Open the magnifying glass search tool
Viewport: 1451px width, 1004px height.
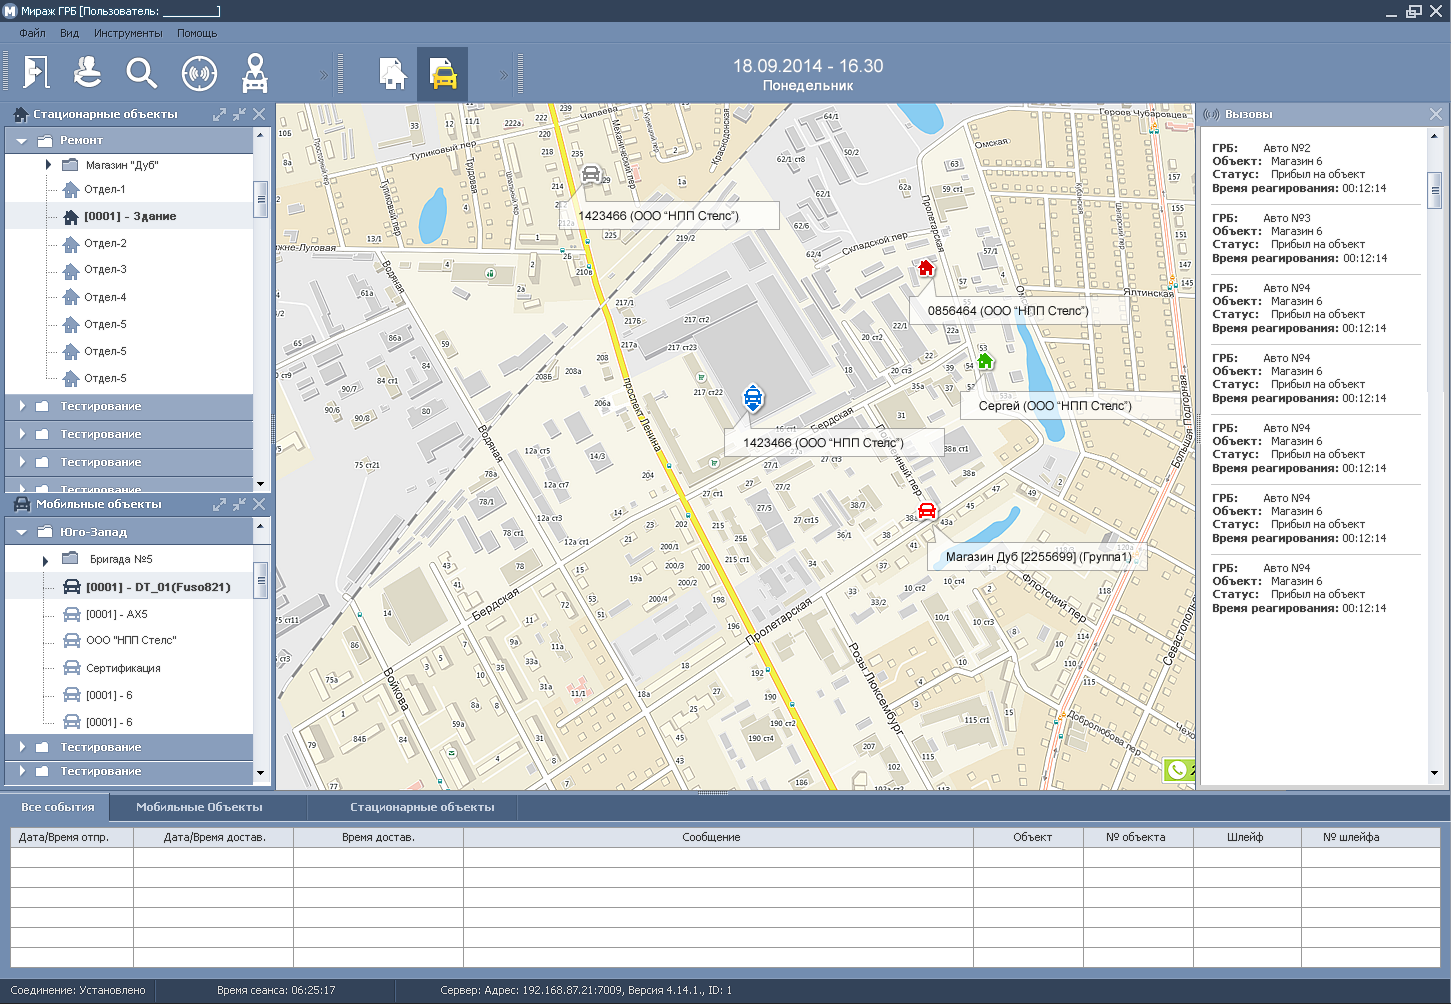point(141,73)
